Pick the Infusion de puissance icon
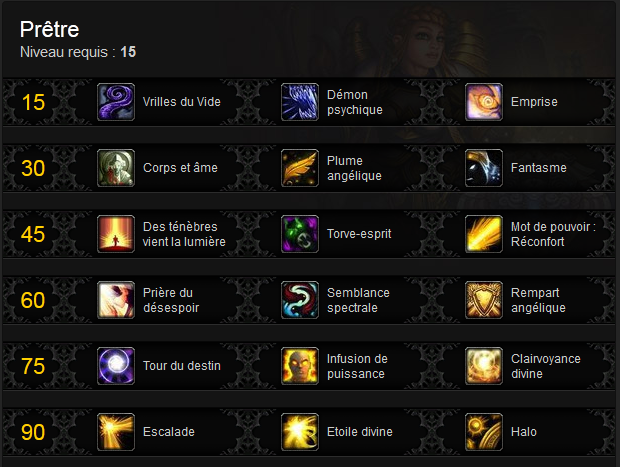The height and width of the screenshot is (467, 620). click(x=300, y=366)
